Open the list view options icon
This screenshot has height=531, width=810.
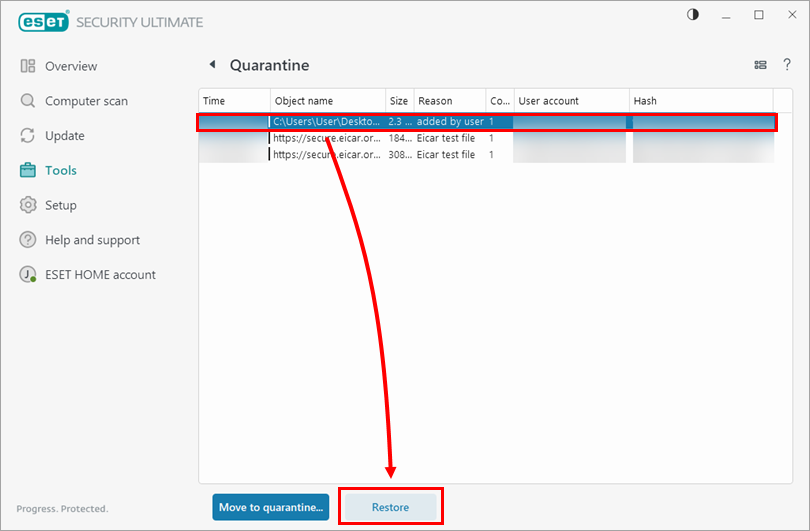point(761,65)
